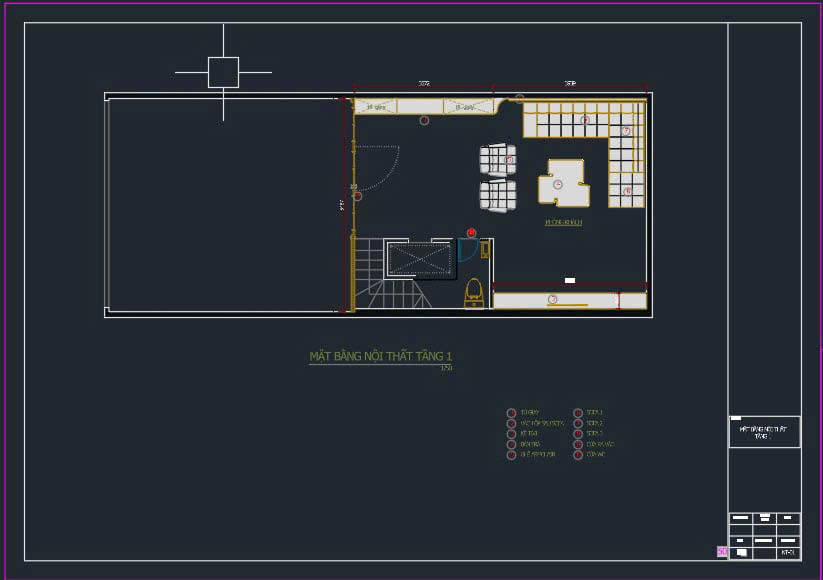The height and width of the screenshot is (580, 823).
Task: Click the sheet number cell "KT-01" in title block
Action: 788,553
